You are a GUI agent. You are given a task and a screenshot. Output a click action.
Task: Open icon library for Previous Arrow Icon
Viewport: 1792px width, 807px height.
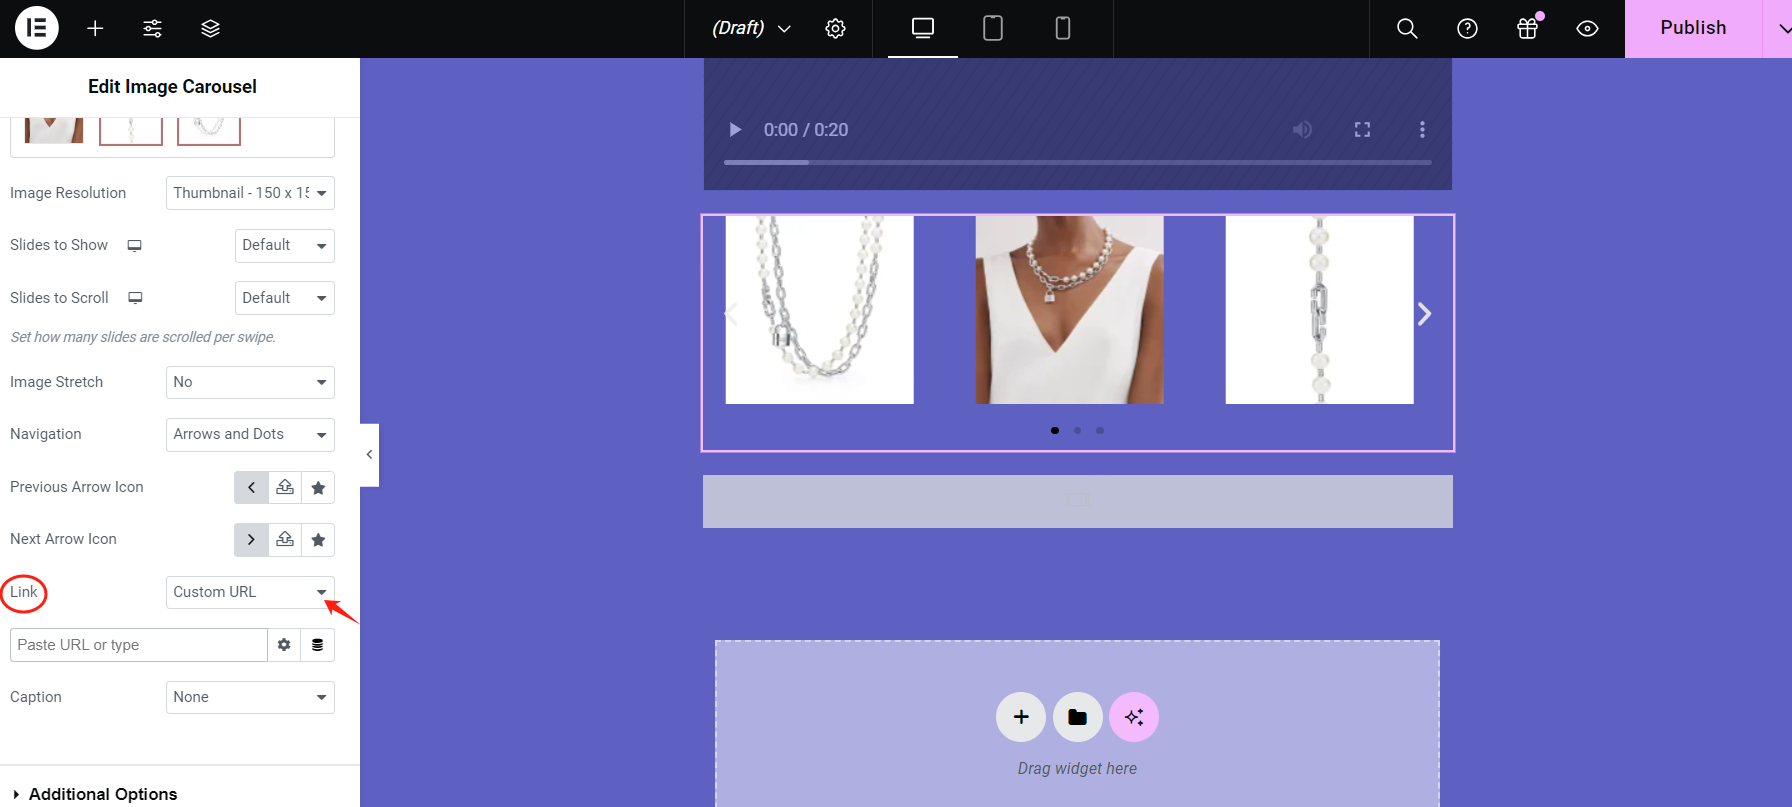(x=318, y=487)
